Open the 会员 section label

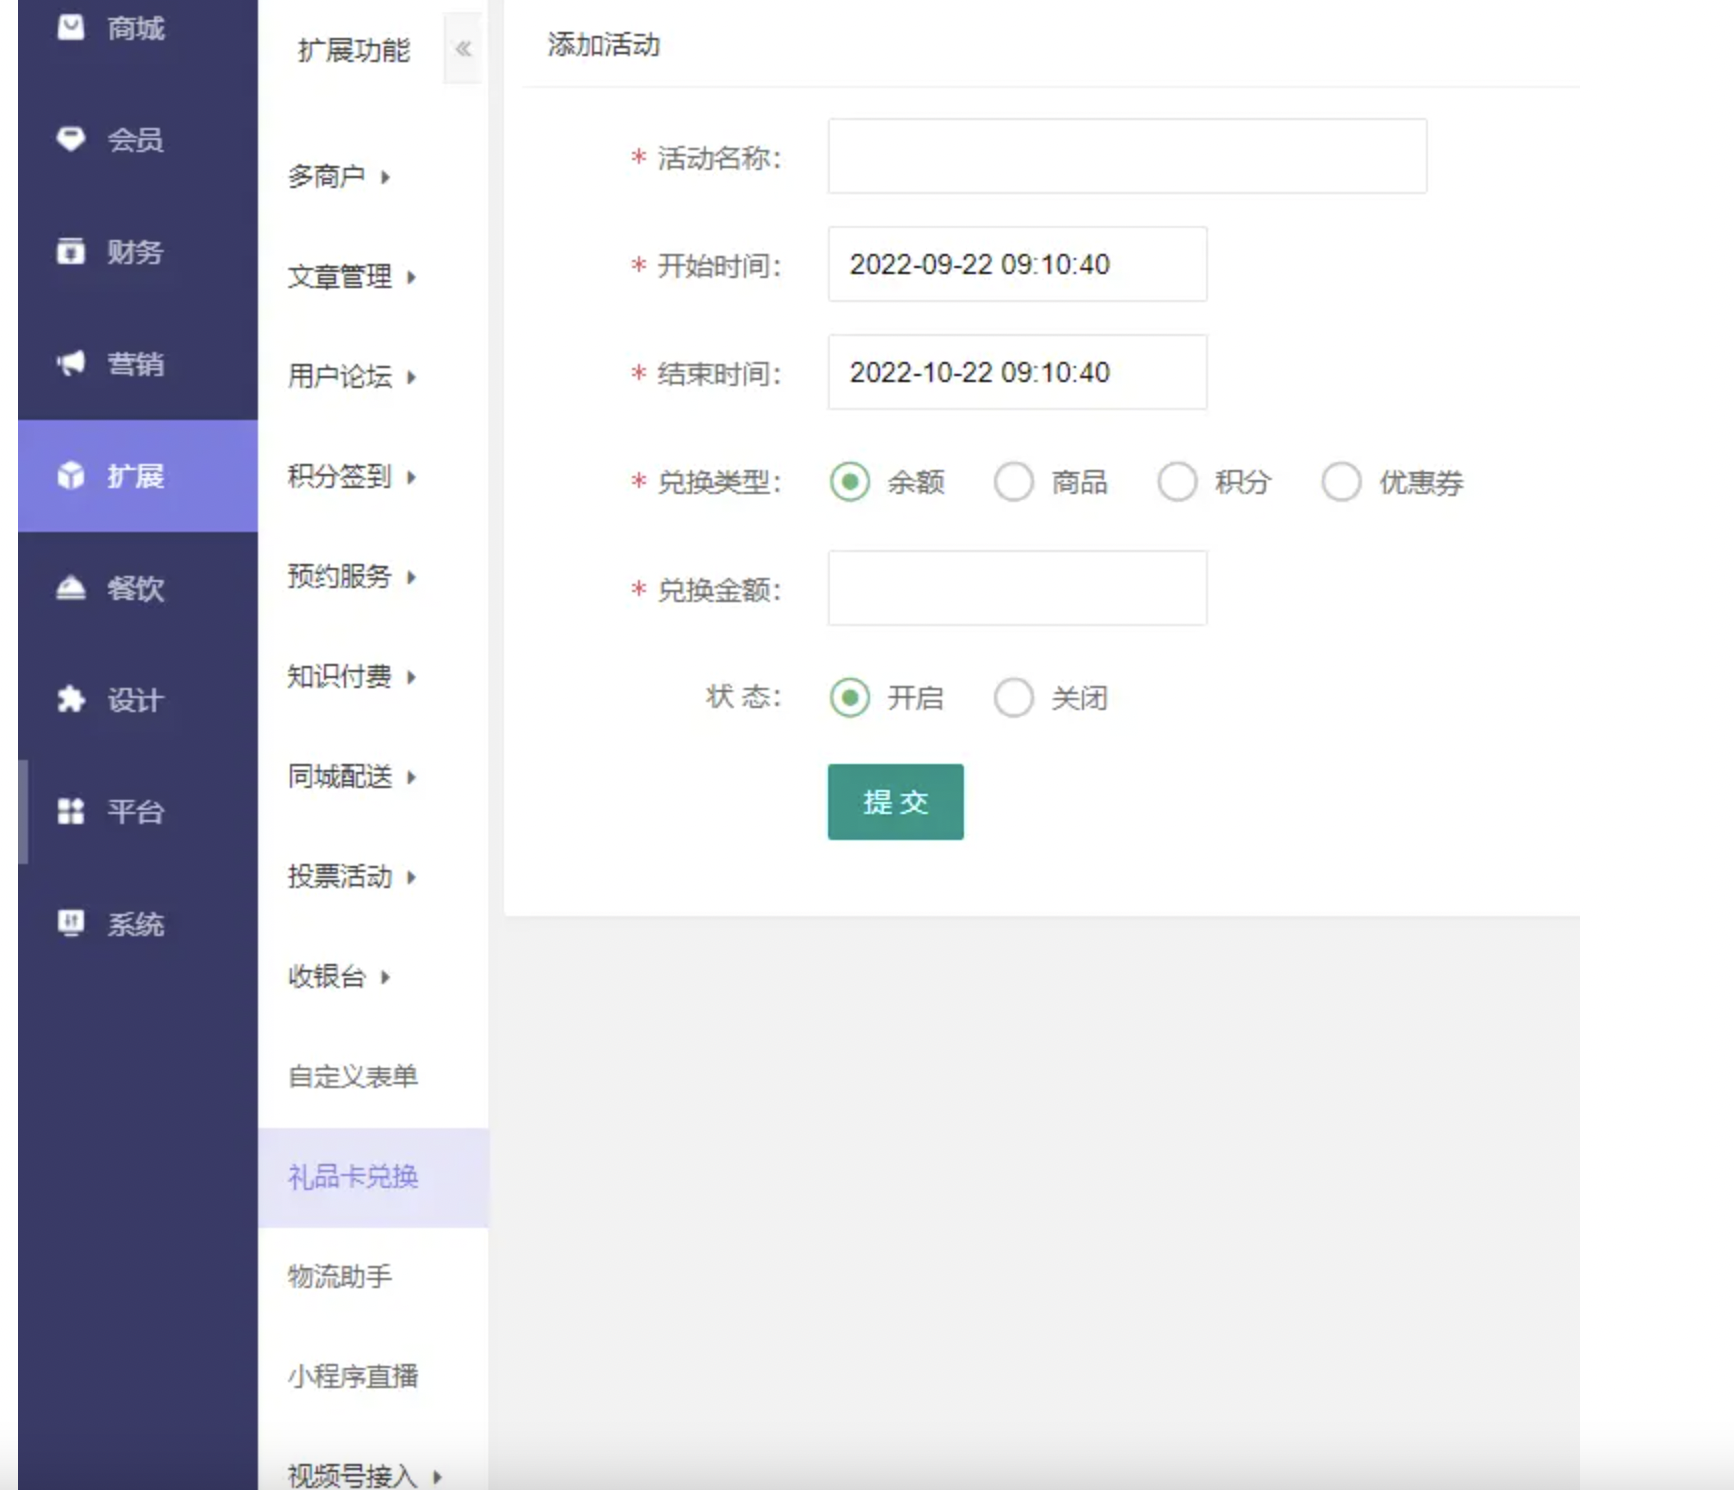(136, 140)
